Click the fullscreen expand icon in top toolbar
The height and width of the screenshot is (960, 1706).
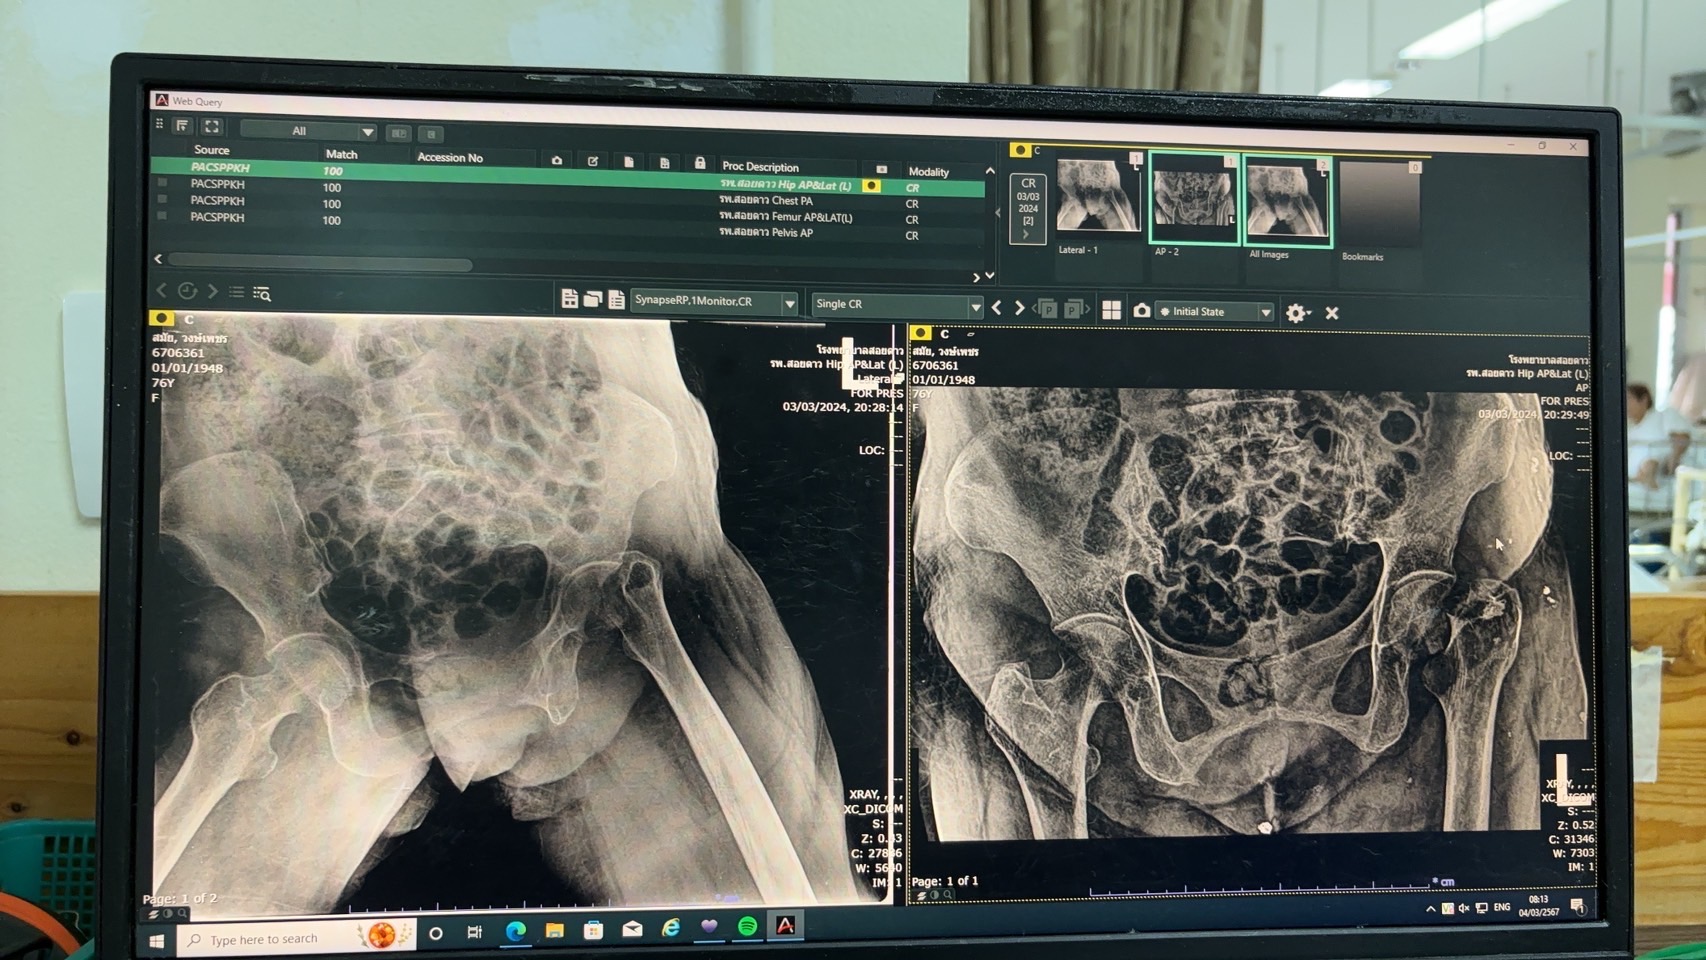pyautogui.click(x=212, y=127)
